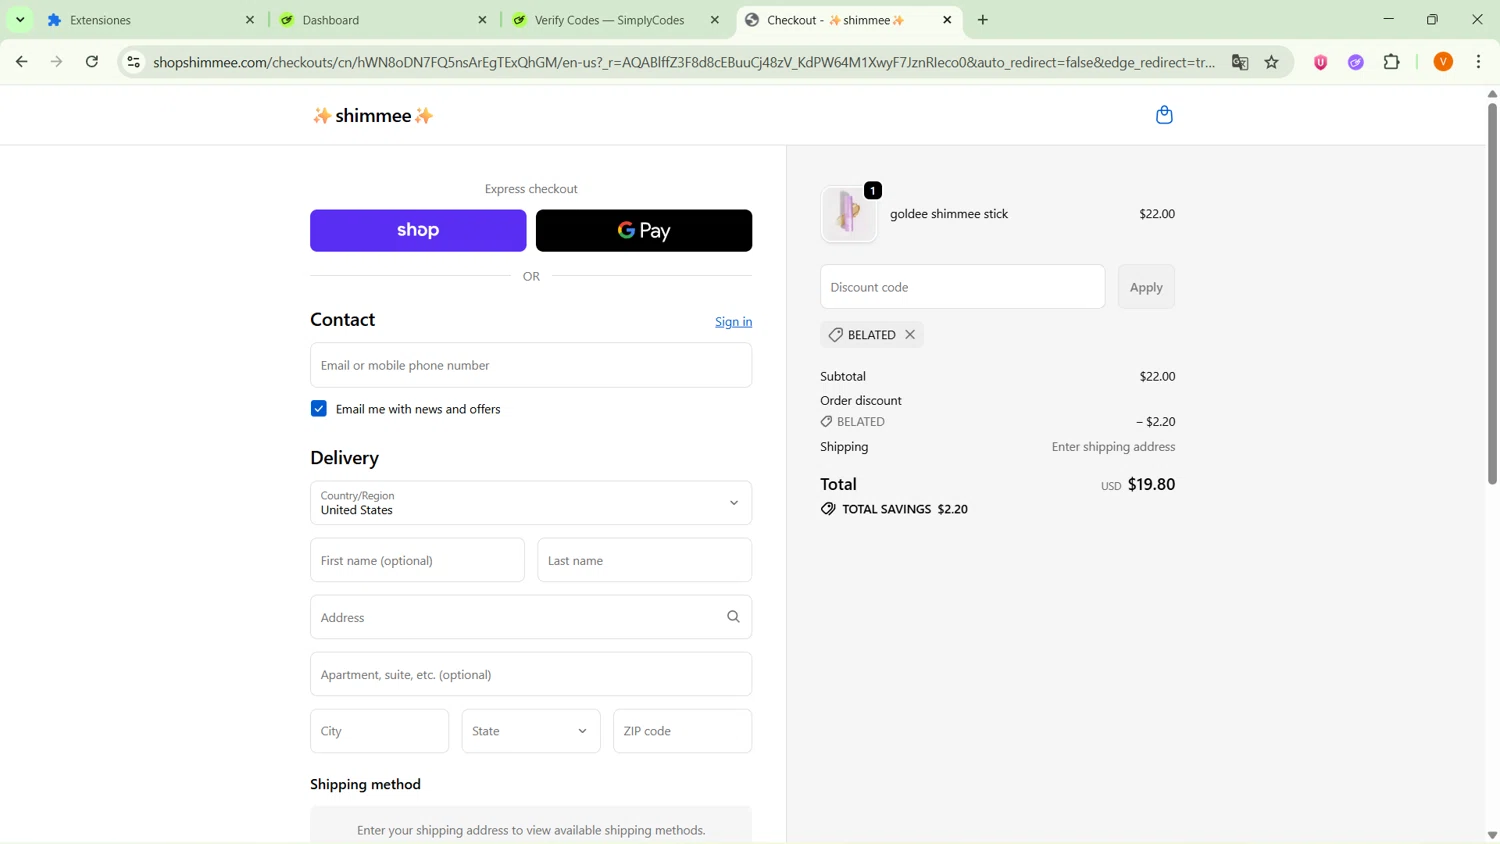Click the address search magnifier icon

coord(733,617)
